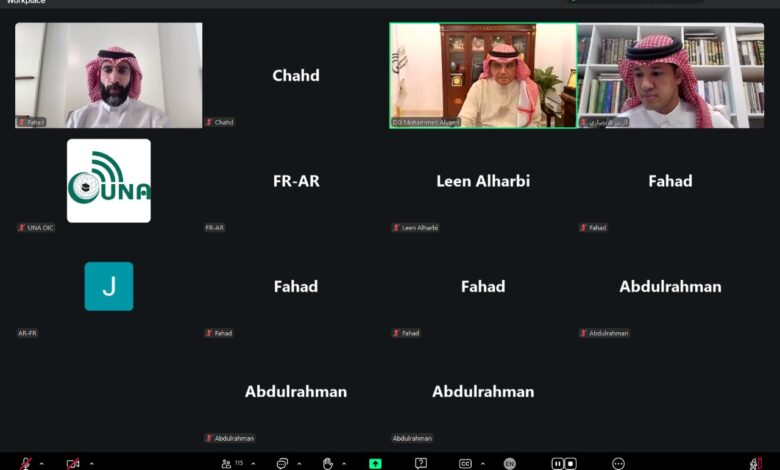Pause the meeting recording

(x=558, y=464)
